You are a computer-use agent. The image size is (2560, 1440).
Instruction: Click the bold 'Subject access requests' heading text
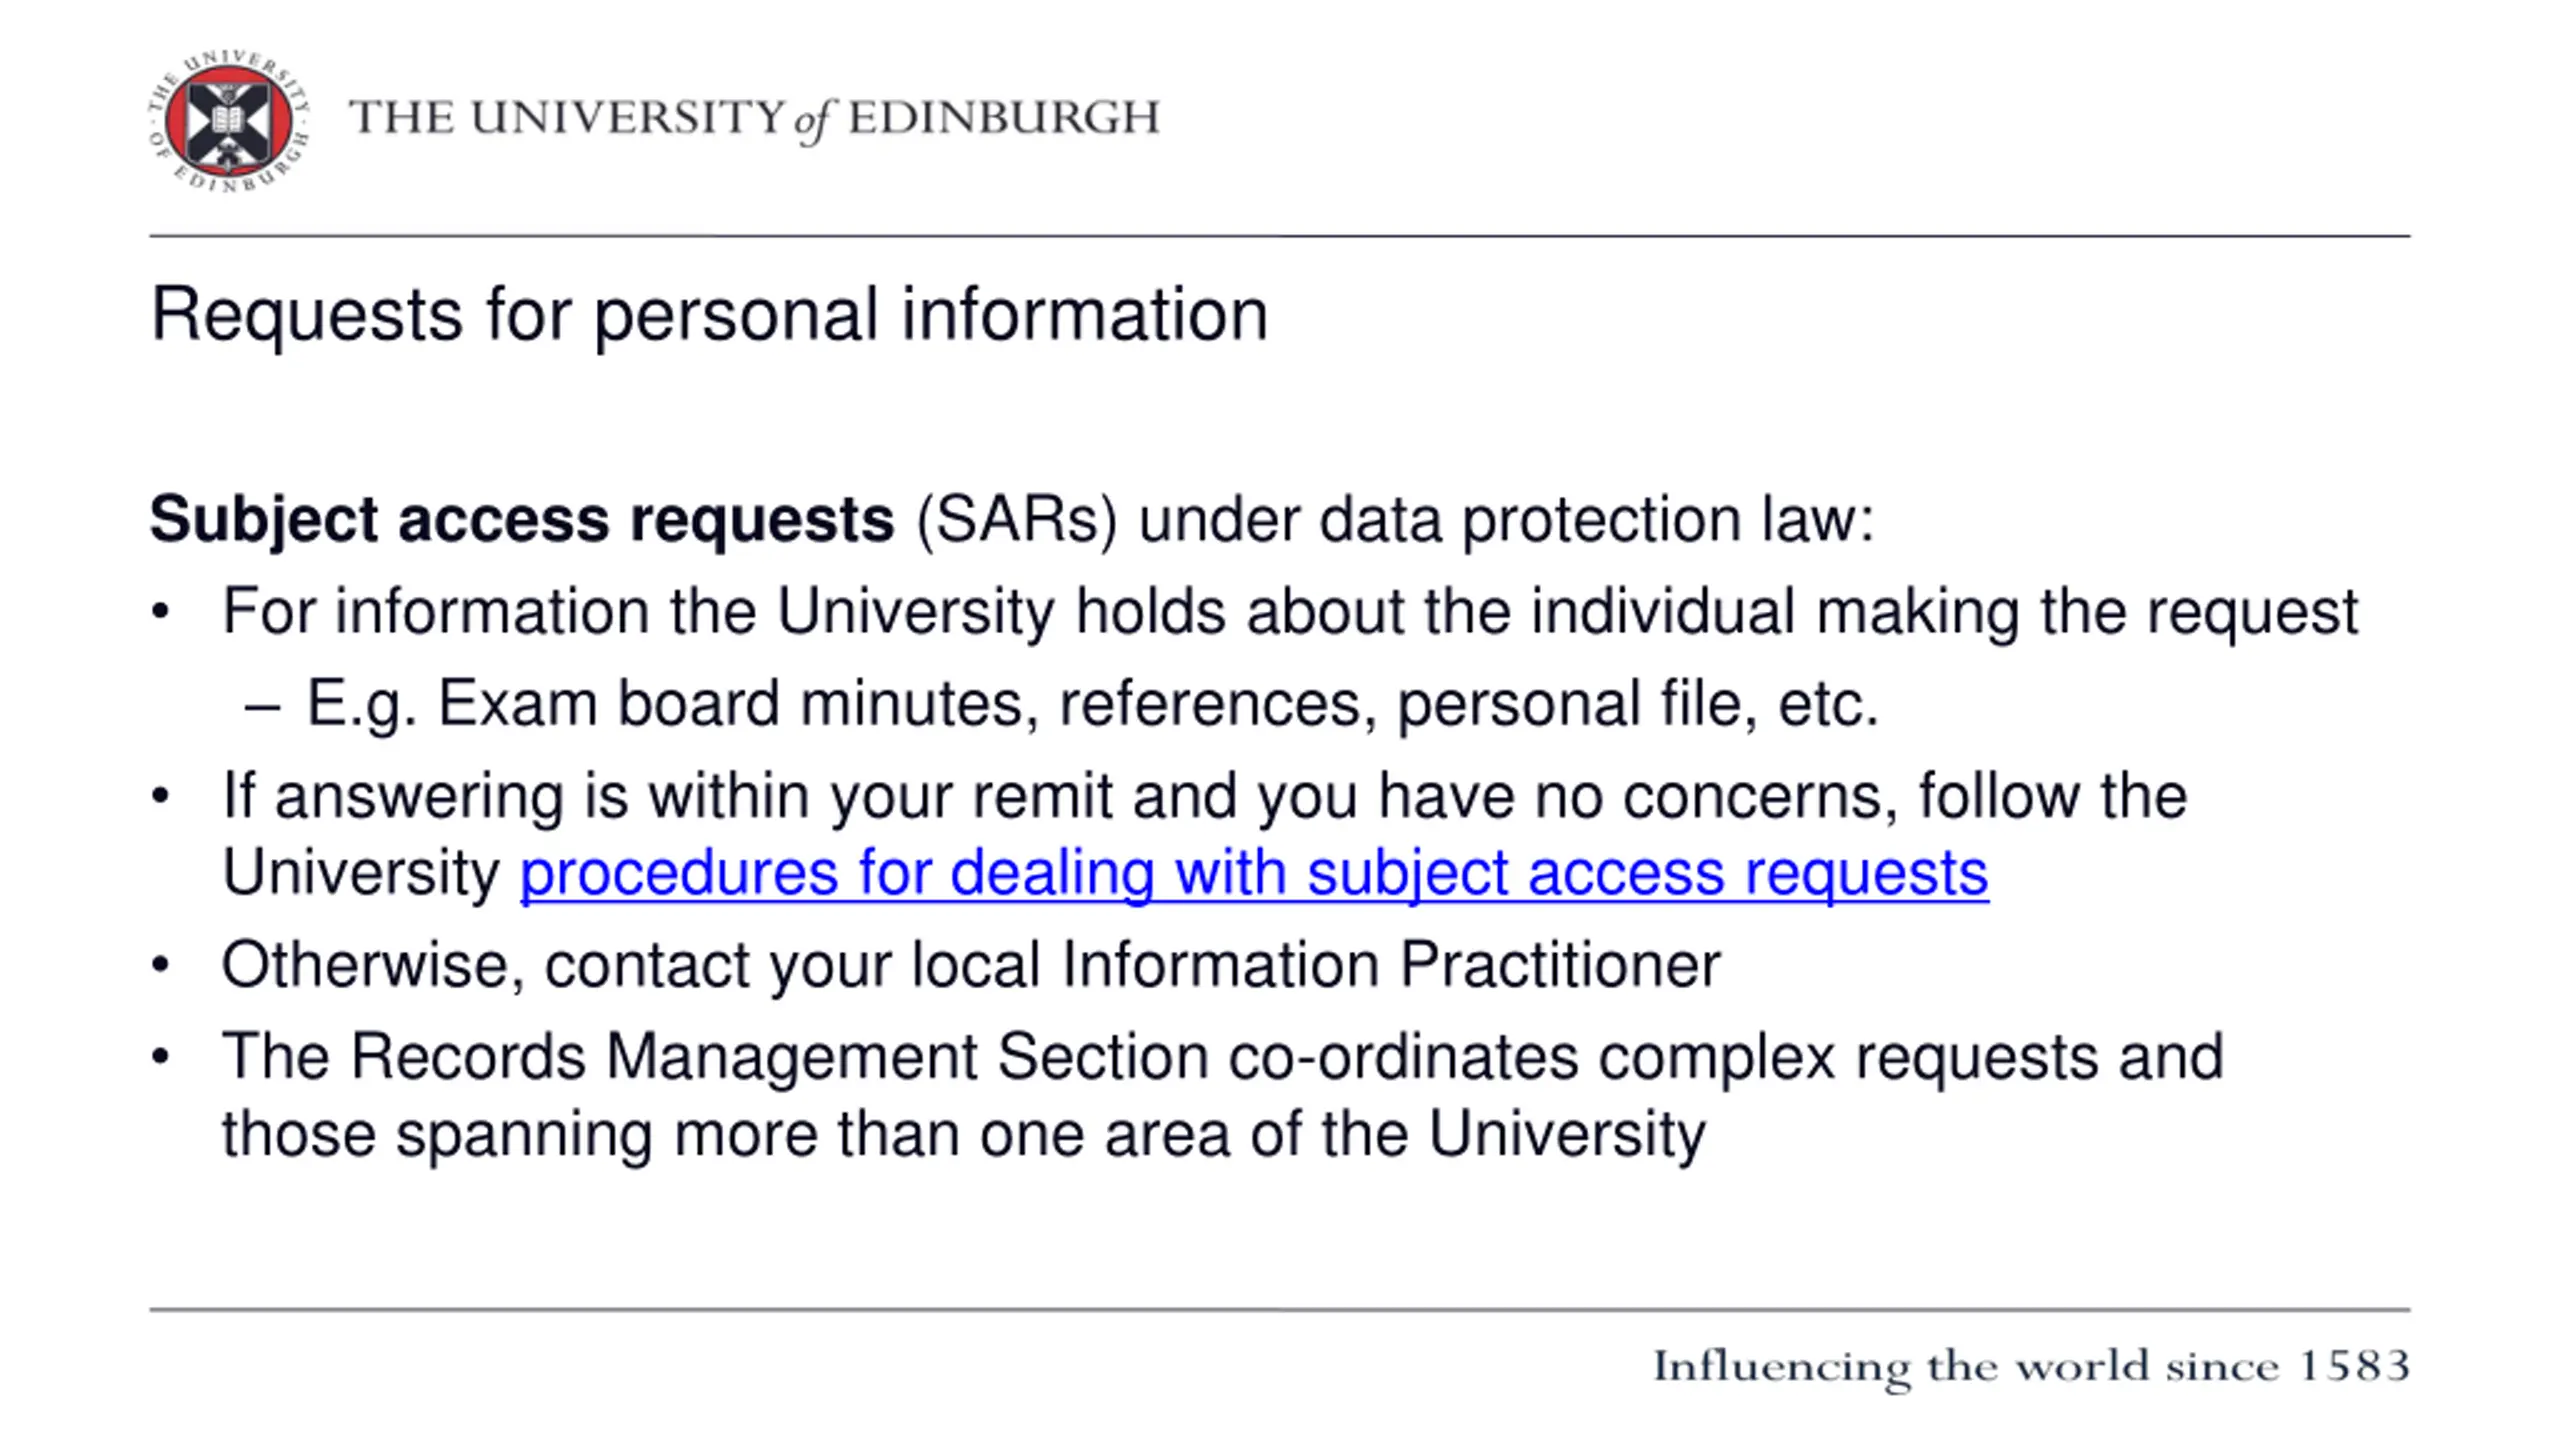coord(522,520)
